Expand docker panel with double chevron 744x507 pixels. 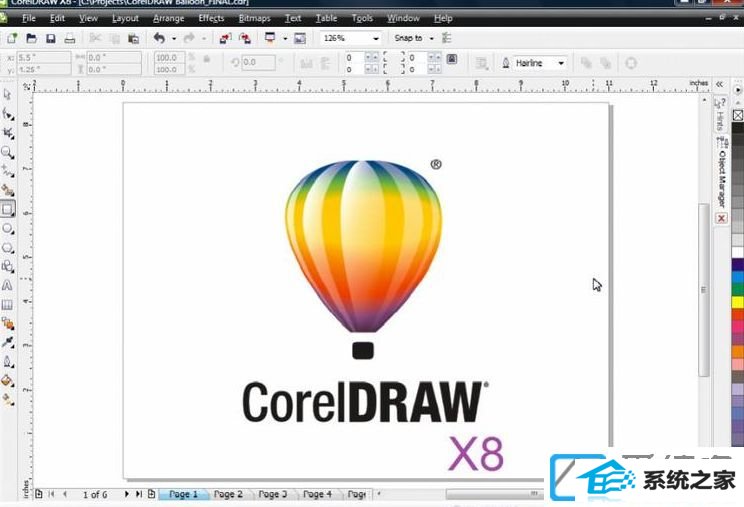click(719, 84)
